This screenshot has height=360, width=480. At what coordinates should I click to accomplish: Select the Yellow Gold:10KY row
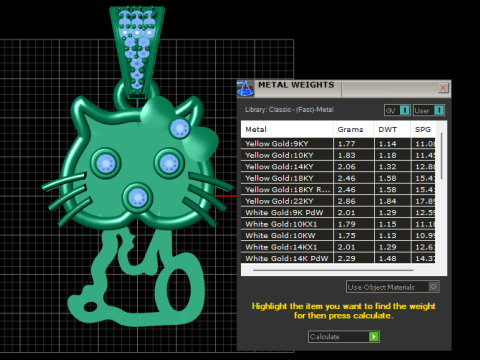(338, 155)
